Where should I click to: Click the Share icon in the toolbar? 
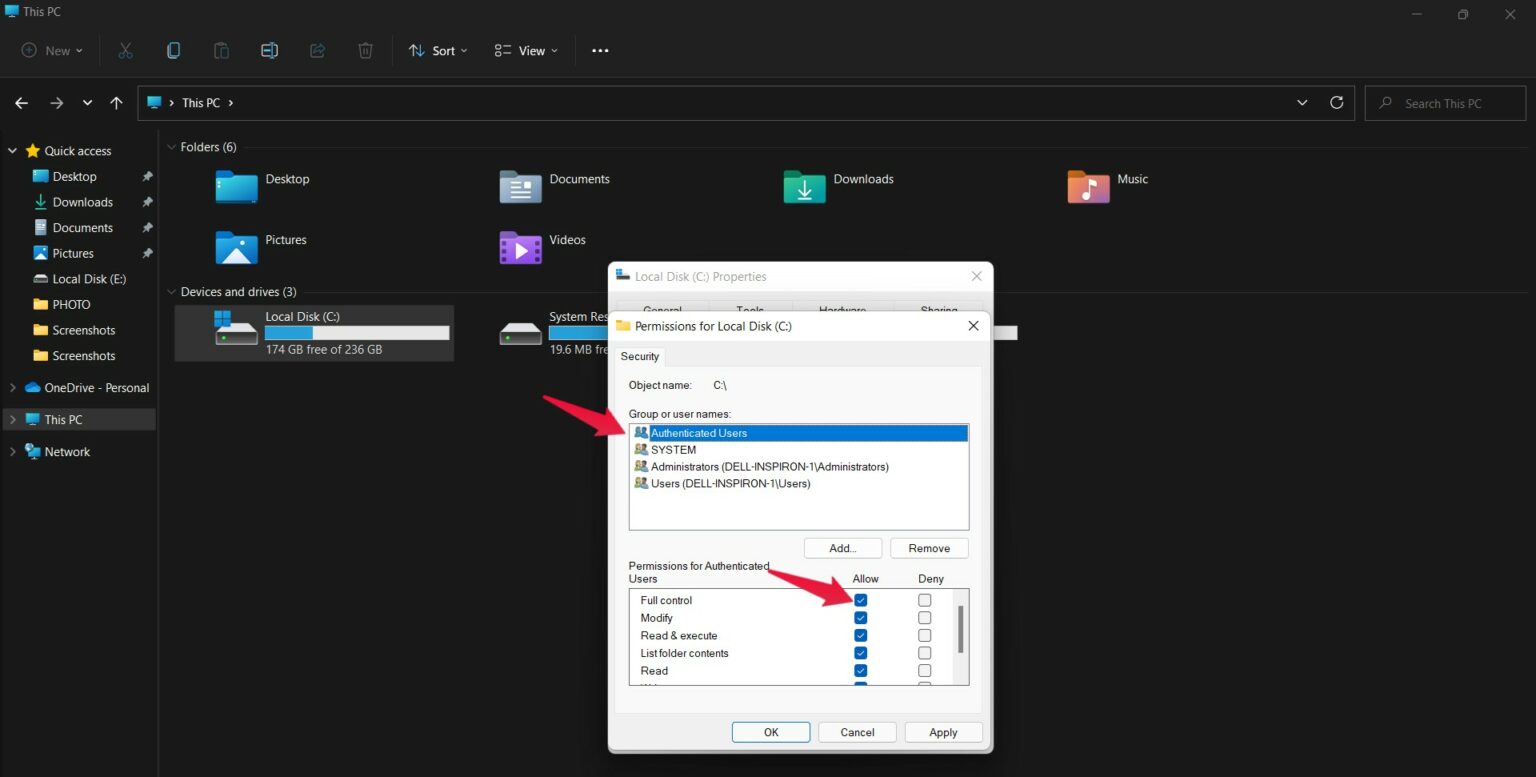click(x=317, y=50)
